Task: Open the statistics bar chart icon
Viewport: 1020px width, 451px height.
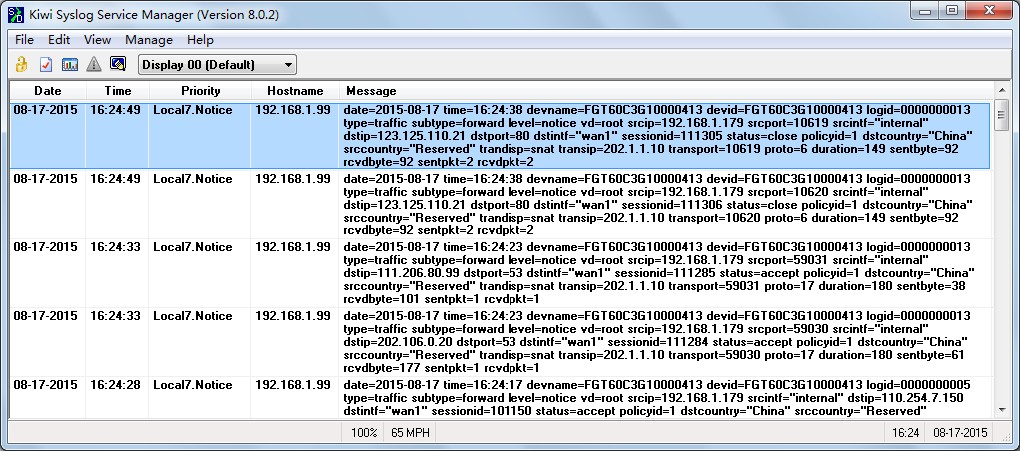Action: click(x=70, y=64)
